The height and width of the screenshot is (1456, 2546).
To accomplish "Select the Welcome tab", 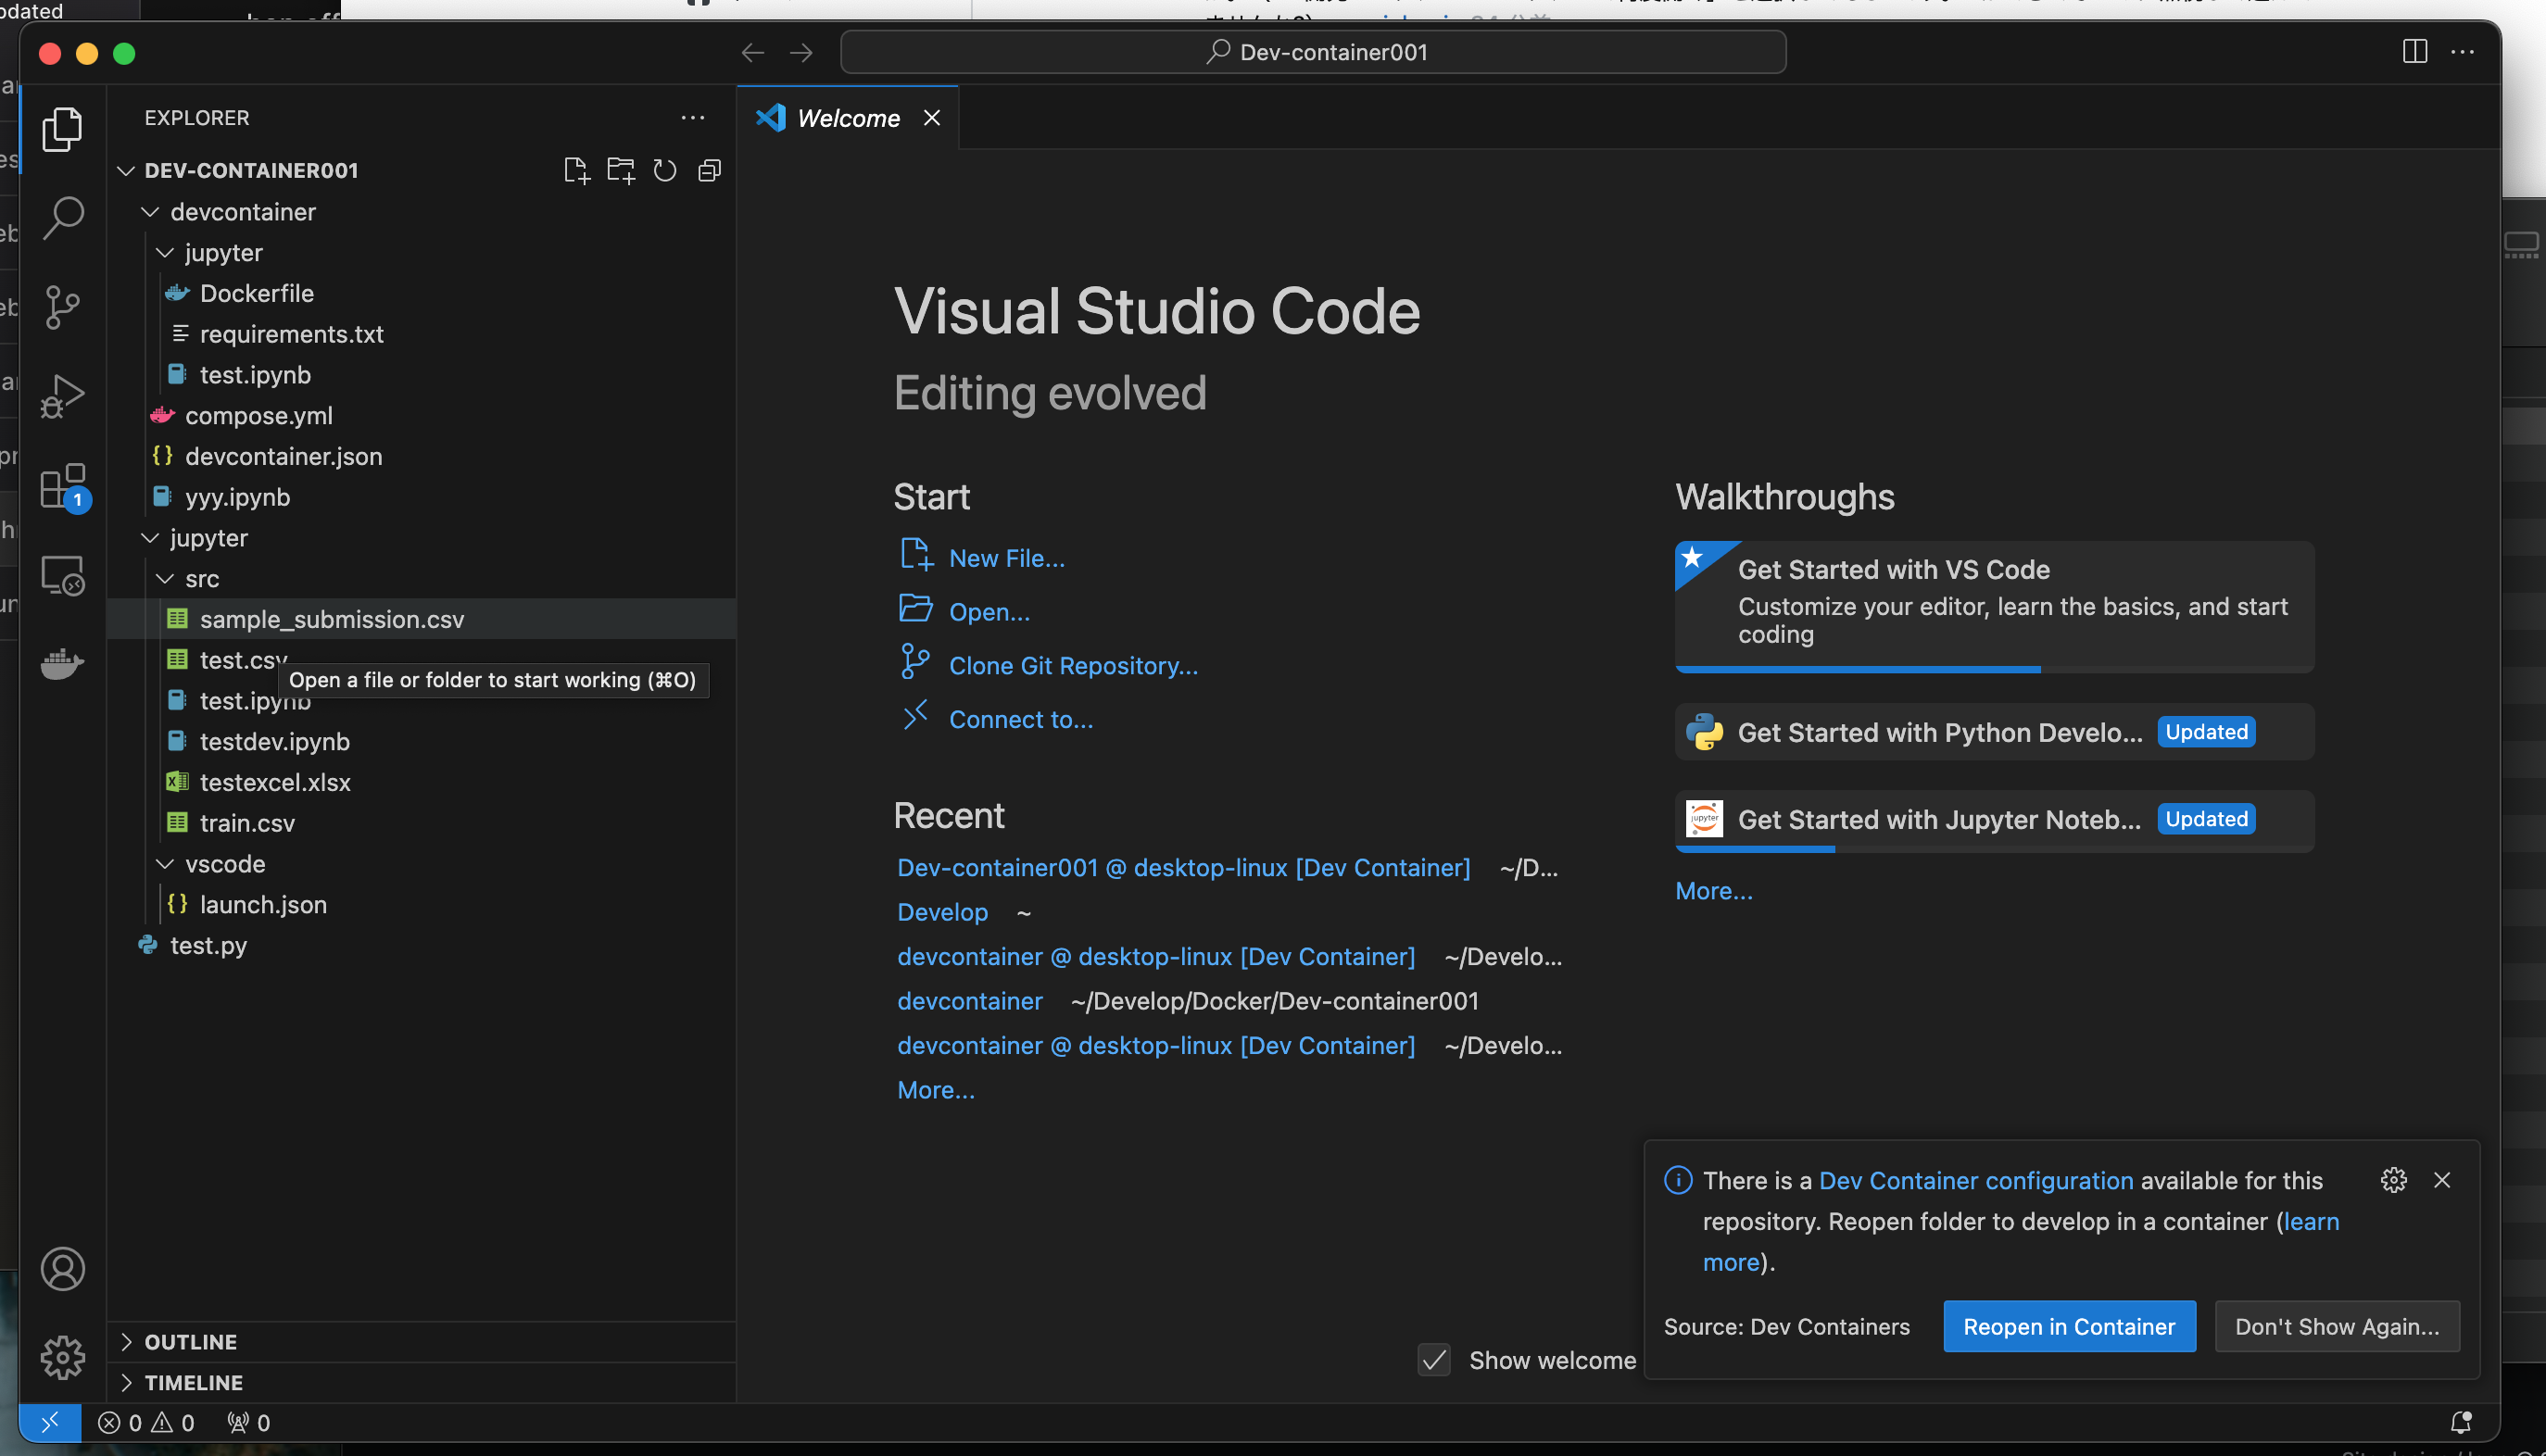I will coord(847,118).
